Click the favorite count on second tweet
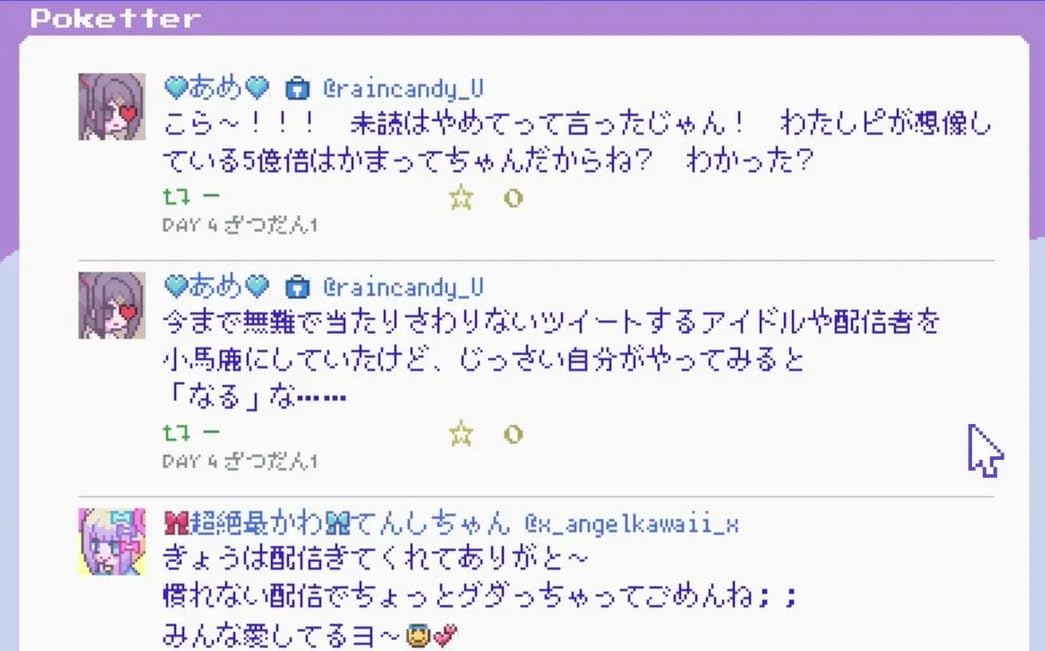This screenshot has width=1045, height=651. pos(513,434)
